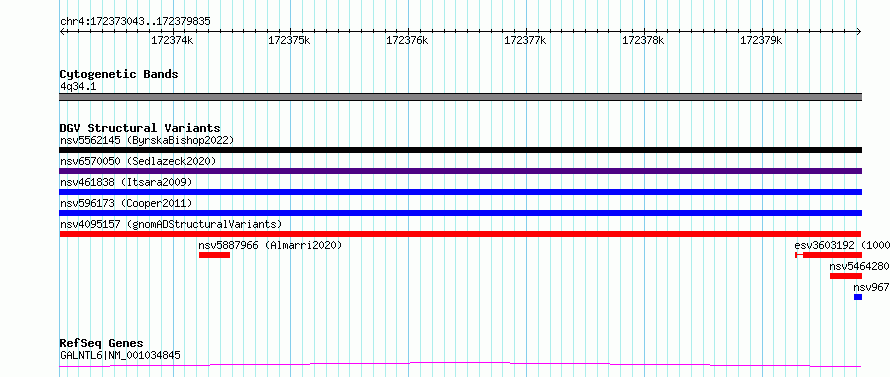Select the purple nsv6570050 Sedlazeck2020 bar
The image size is (890, 377).
point(460,171)
